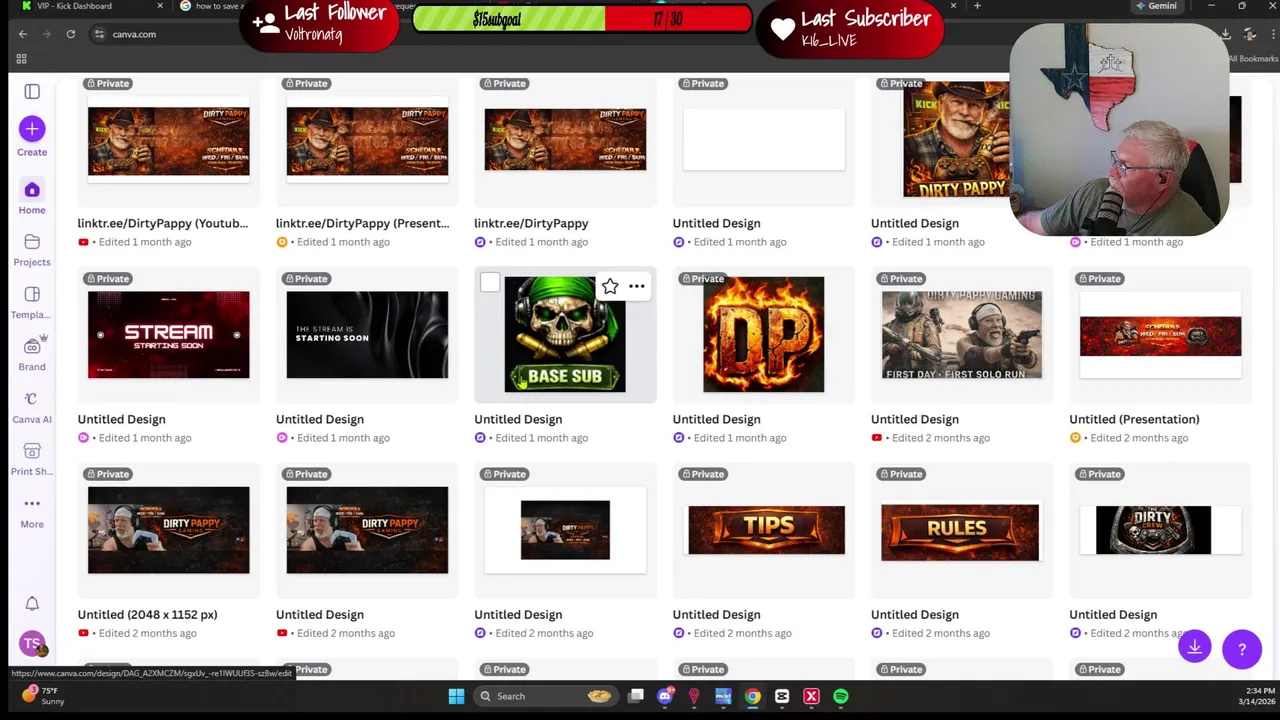Viewport: 1280px width, 720px height.
Task: Click Untitled Design title under flaming DP logo
Action: tap(716, 419)
